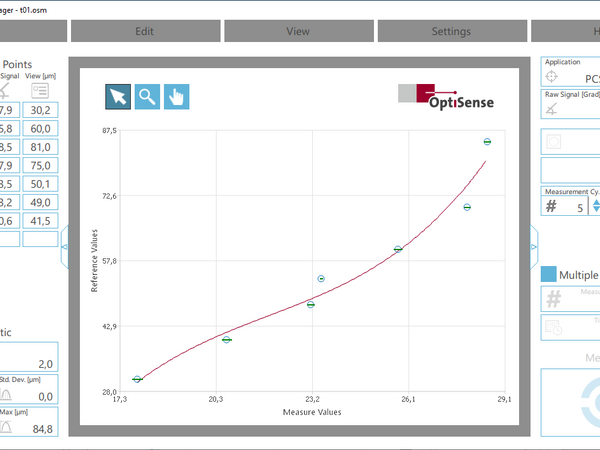Click the Measurement Cycles hash icon

click(x=551, y=207)
